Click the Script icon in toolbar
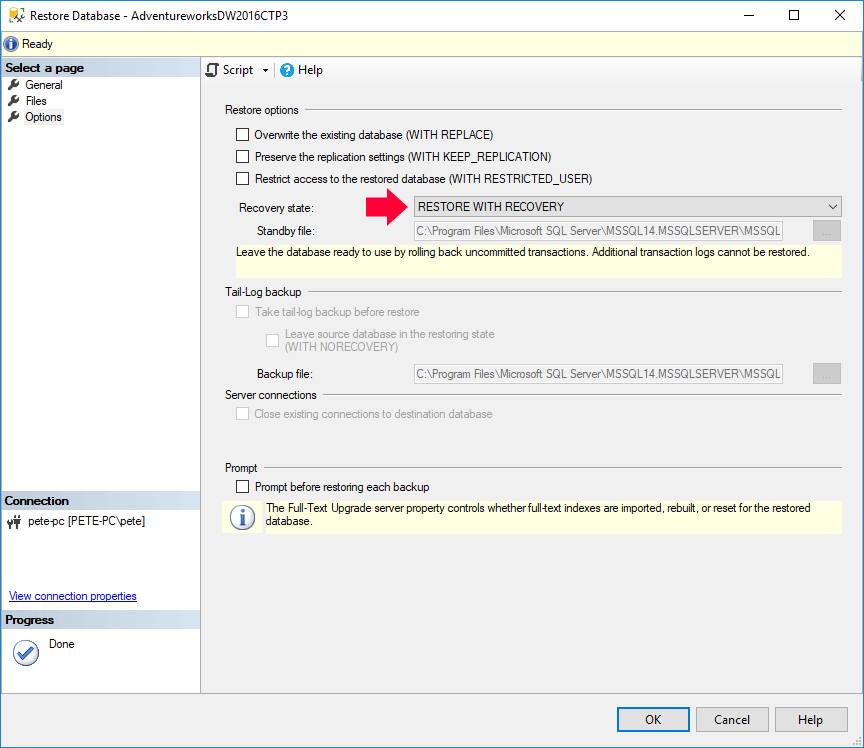Image resolution: width=864 pixels, height=748 pixels. (x=212, y=70)
